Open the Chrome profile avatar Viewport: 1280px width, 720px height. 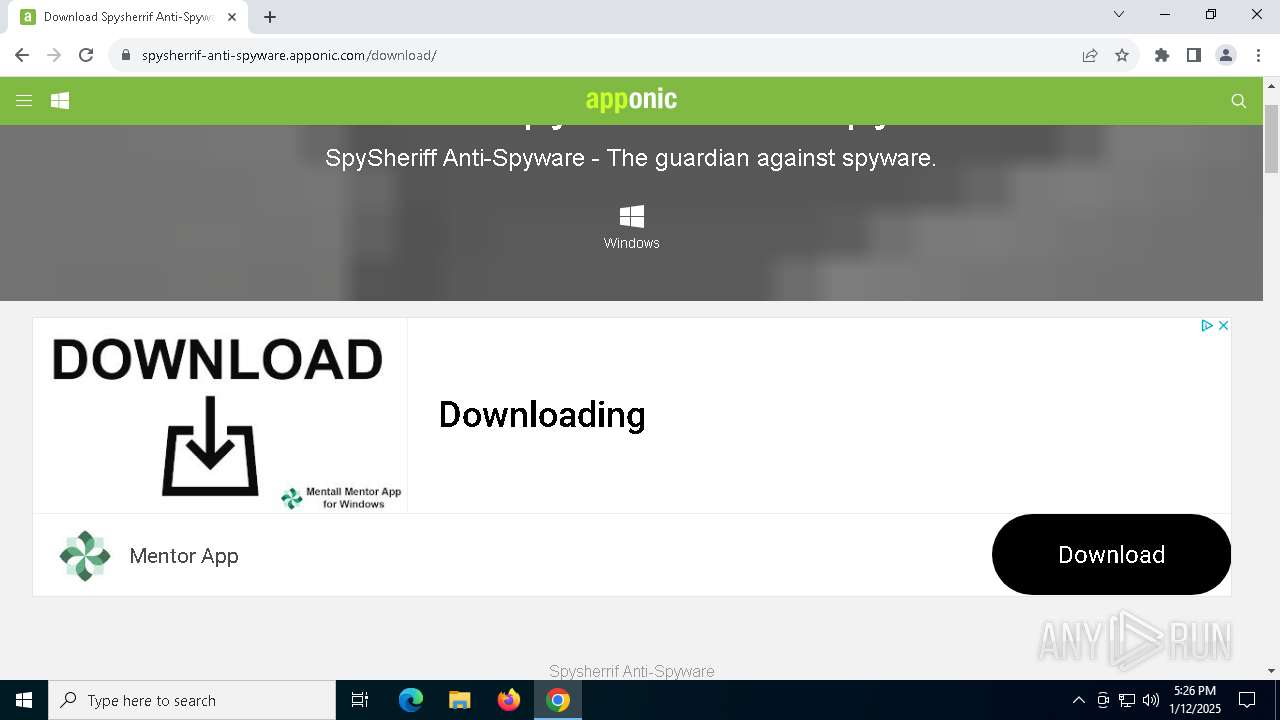click(x=1226, y=55)
